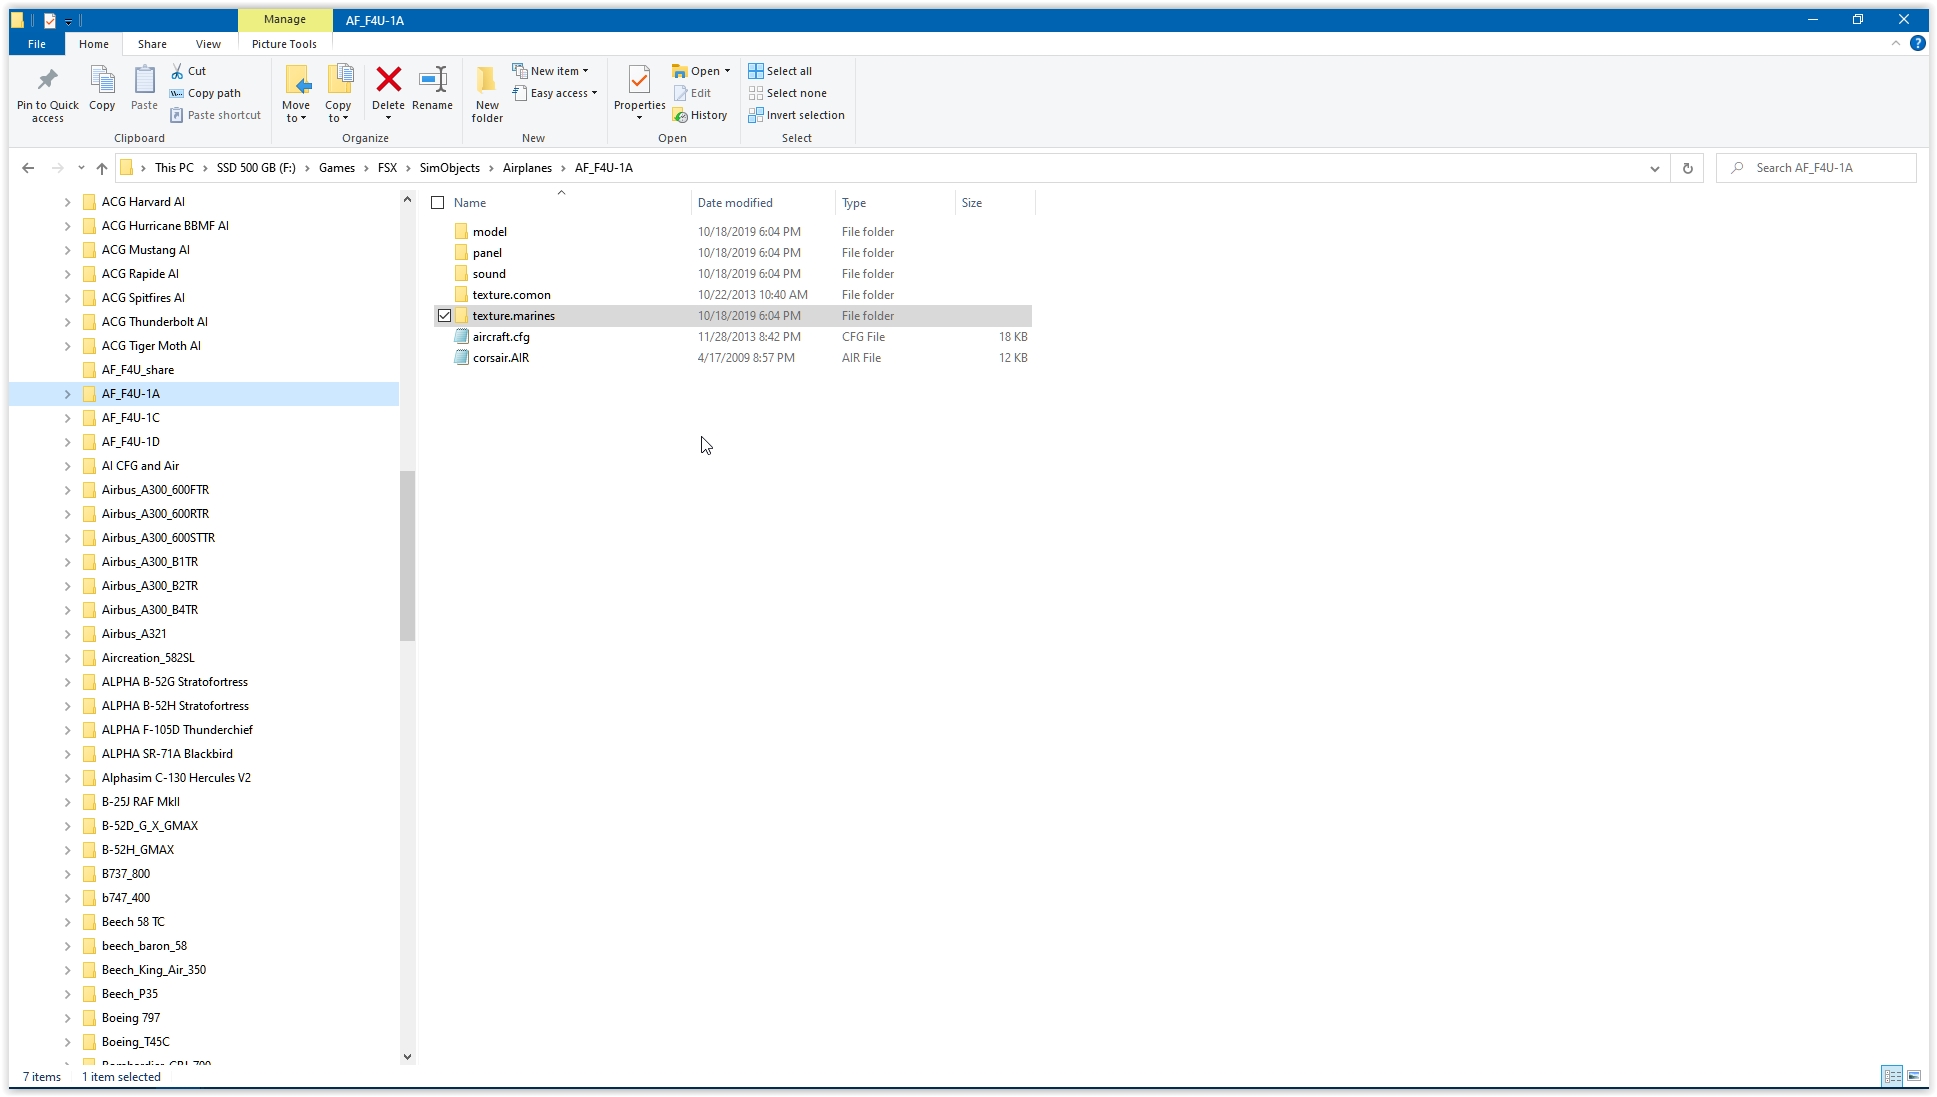
Task: Open the View ribbon tab
Action: point(208,44)
